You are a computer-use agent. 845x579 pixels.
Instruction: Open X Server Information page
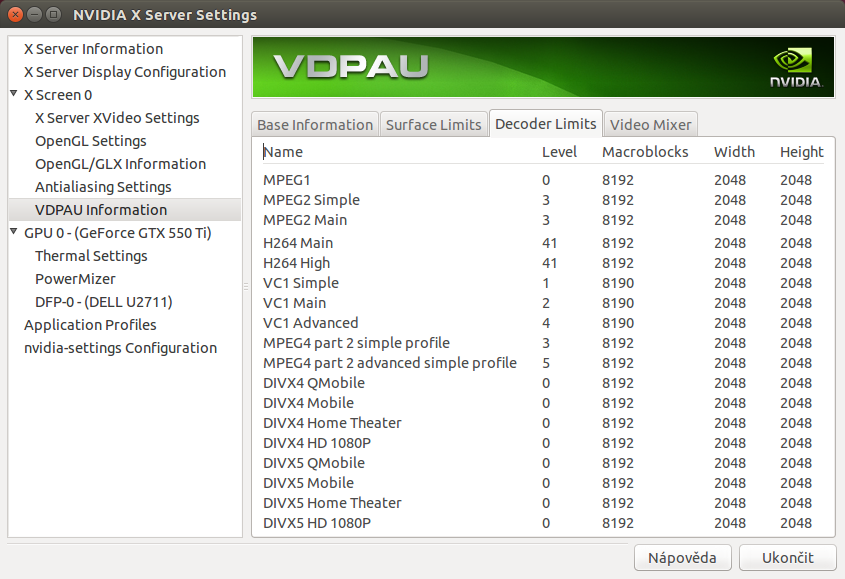(93, 49)
